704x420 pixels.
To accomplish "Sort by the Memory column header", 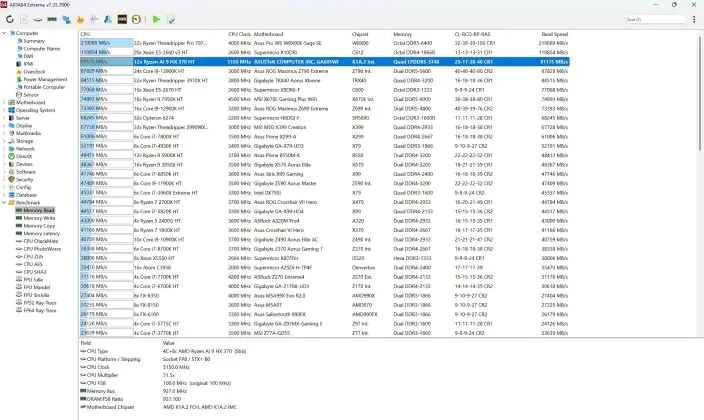I will [x=402, y=34].
